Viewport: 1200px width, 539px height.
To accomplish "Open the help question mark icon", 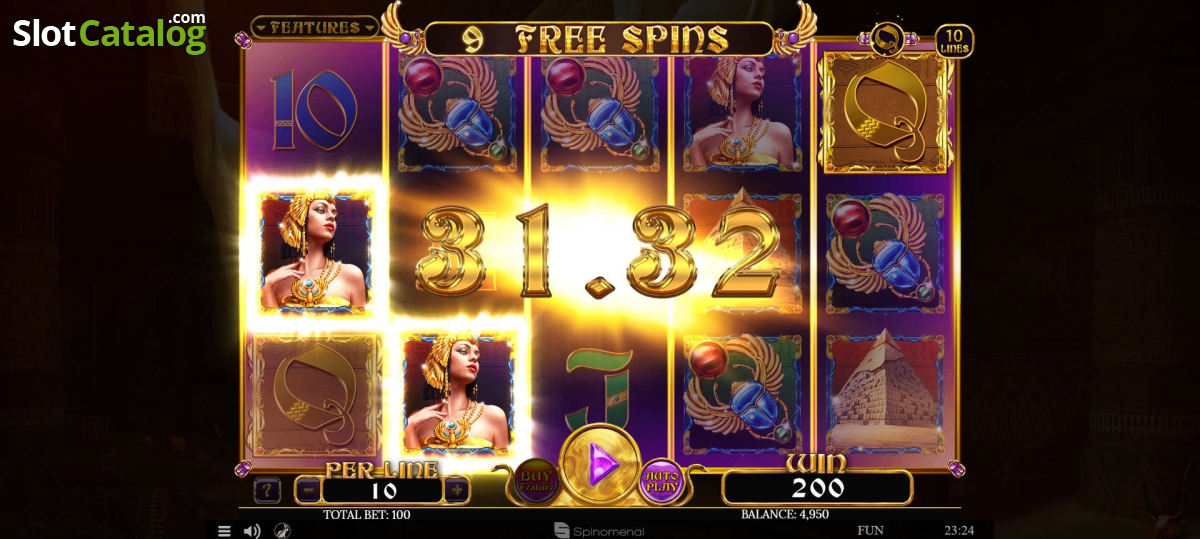I will pyautogui.click(x=267, y=491).
